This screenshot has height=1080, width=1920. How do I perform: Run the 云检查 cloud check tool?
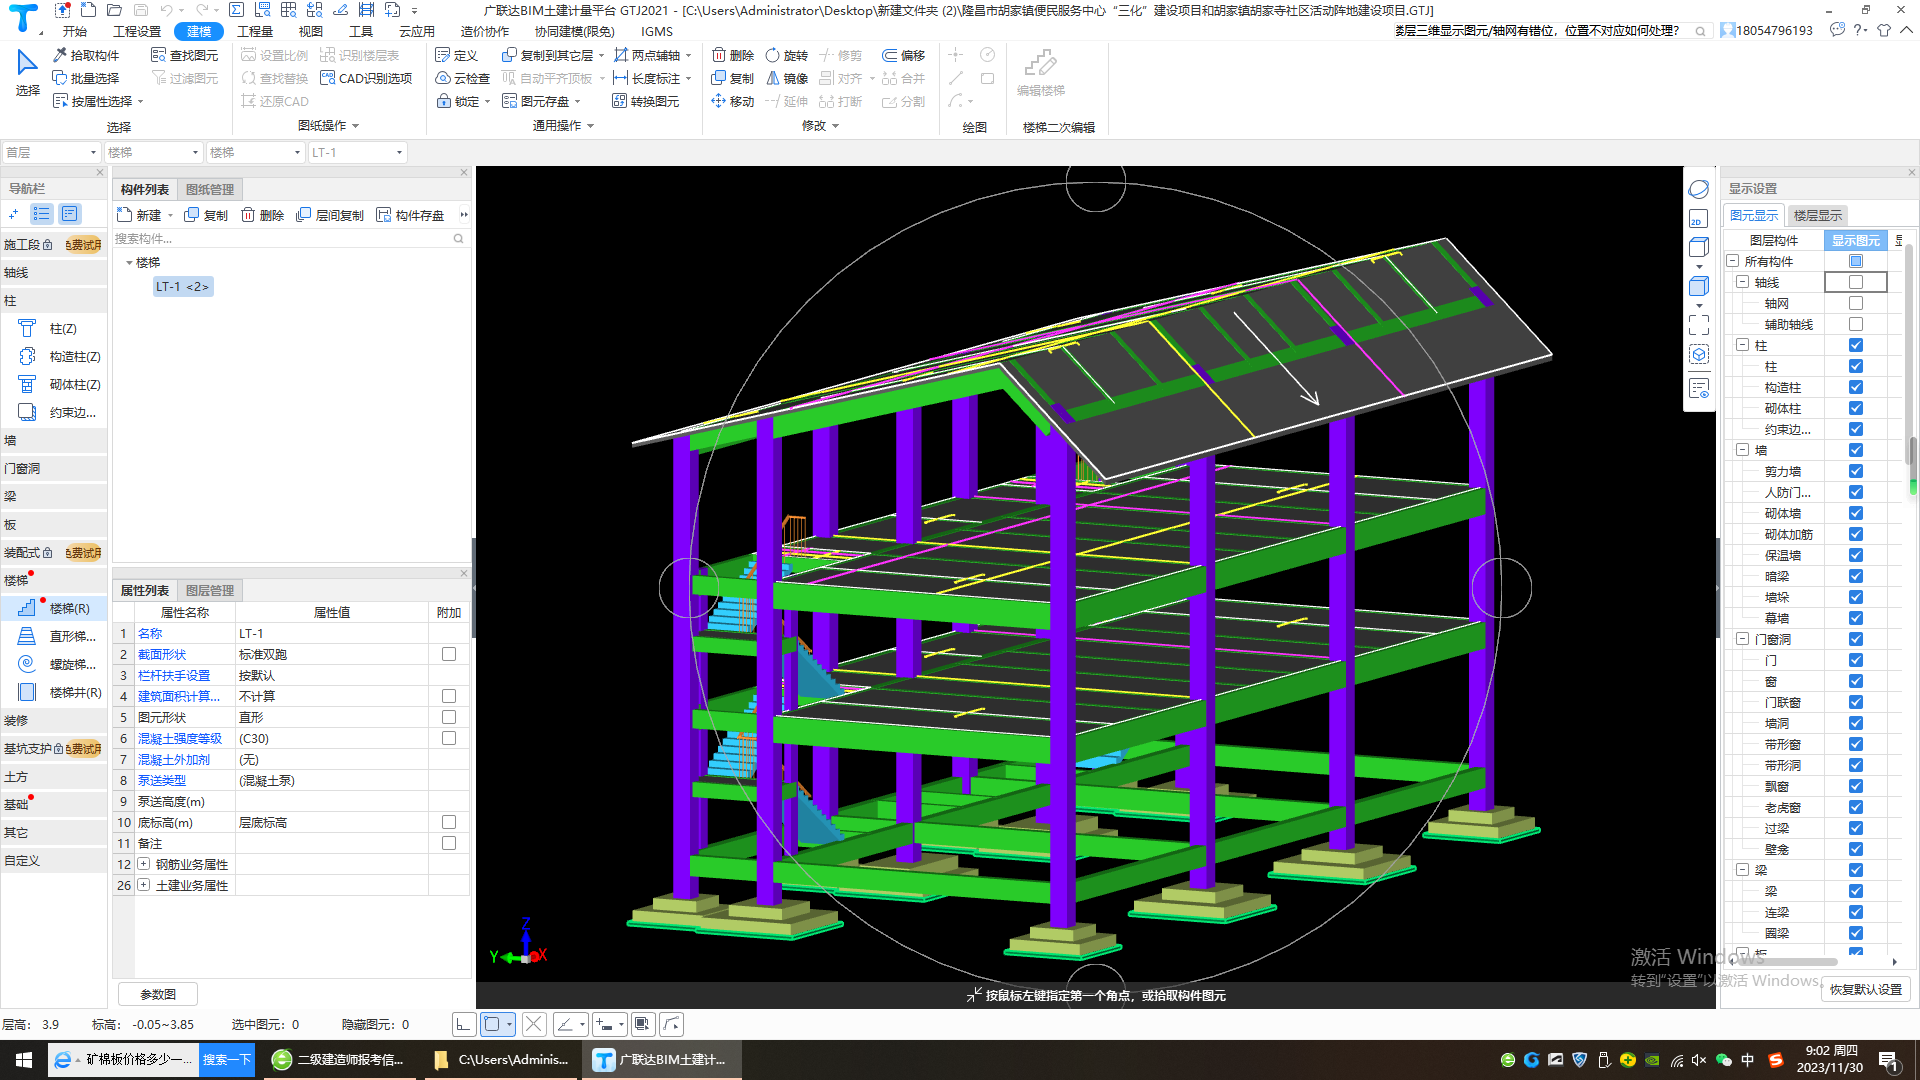[x=462, y=78]
